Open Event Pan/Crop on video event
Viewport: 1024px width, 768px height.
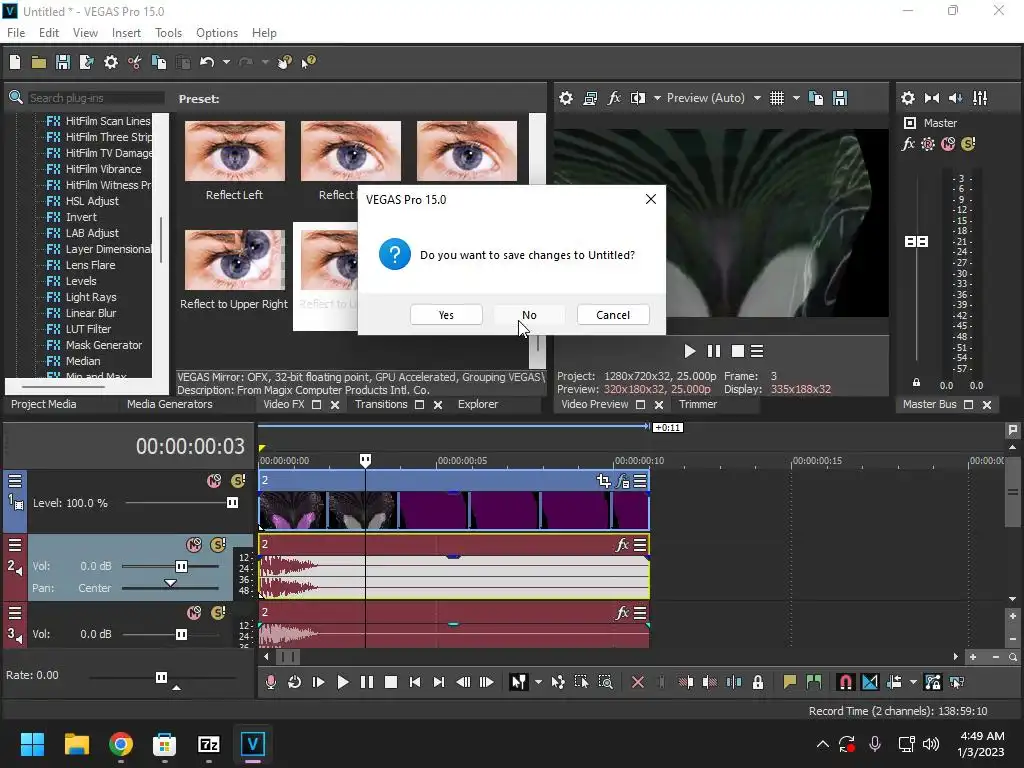pos(603,481)
